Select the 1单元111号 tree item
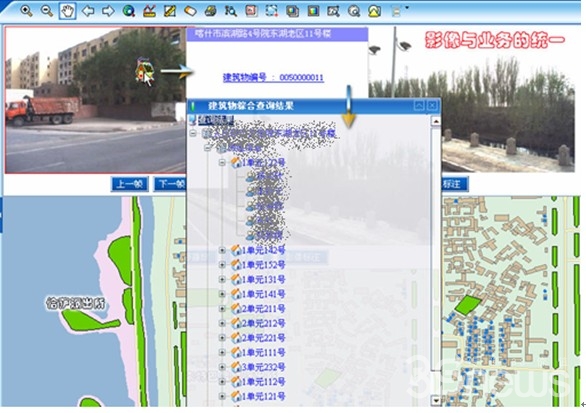The height and width of the screenshot is (413, 586). [263, 352]
